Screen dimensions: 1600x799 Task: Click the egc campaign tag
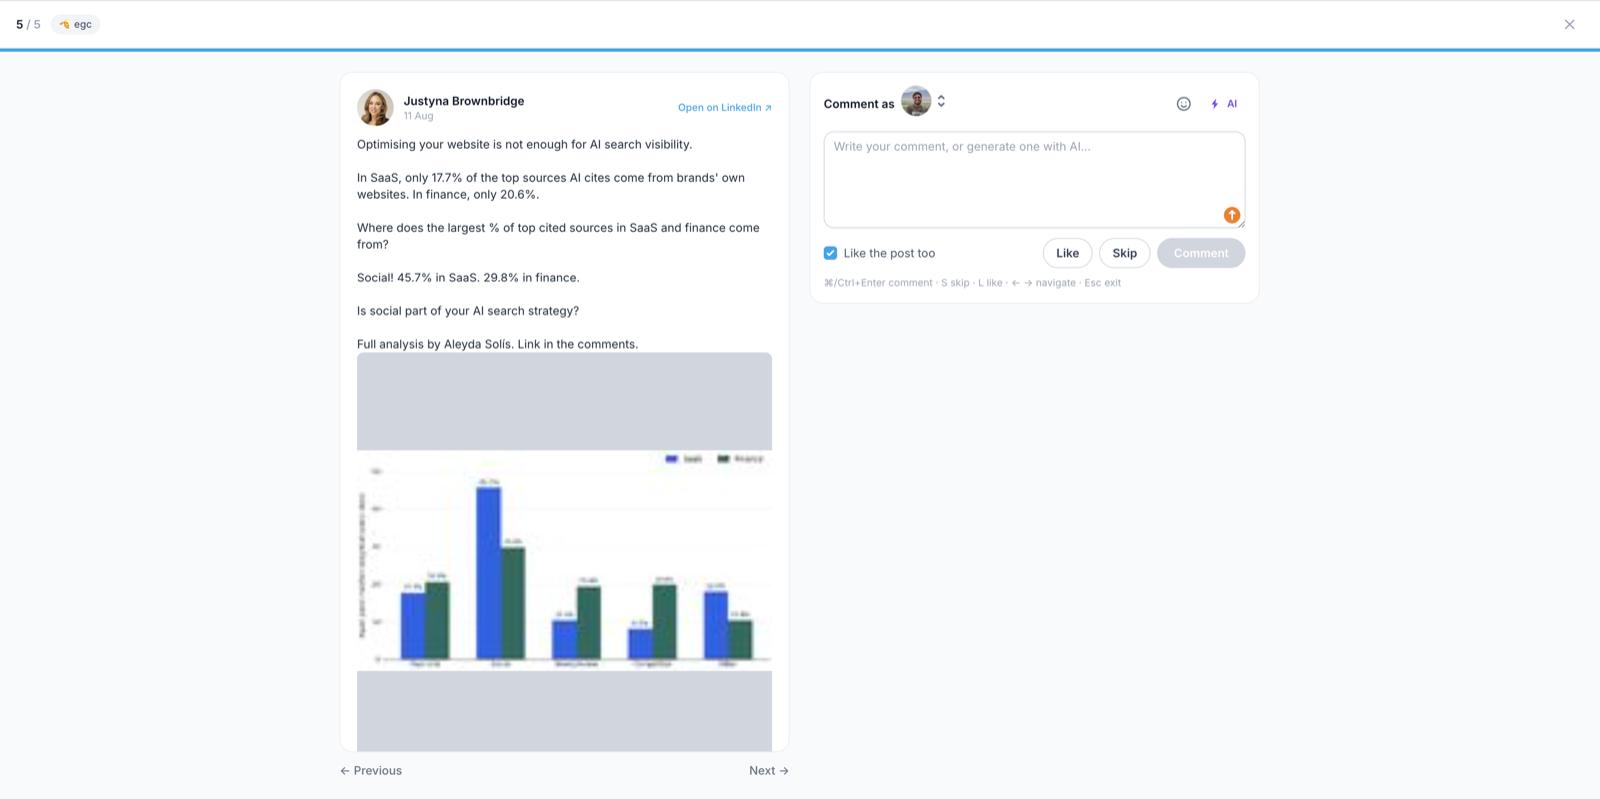pyautogui.click(x=75, y=24)
